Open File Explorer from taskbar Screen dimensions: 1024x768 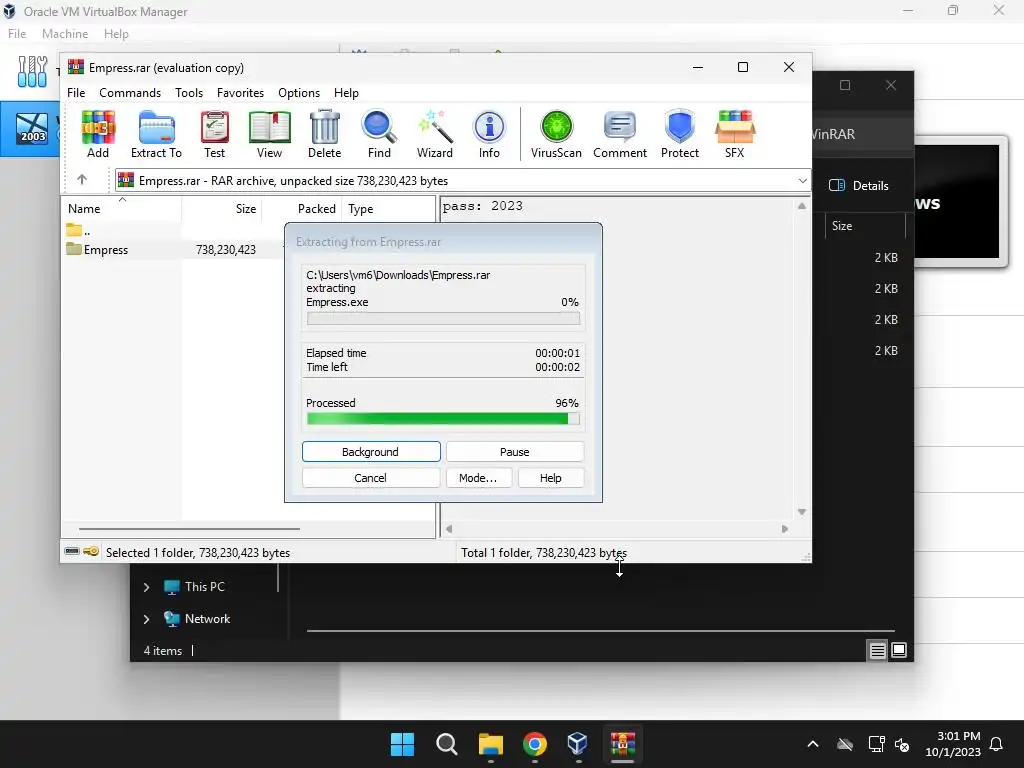pos(490,744)
